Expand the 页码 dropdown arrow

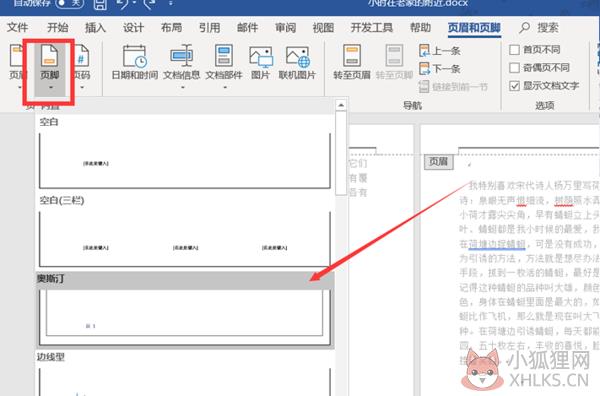[82, 88]
